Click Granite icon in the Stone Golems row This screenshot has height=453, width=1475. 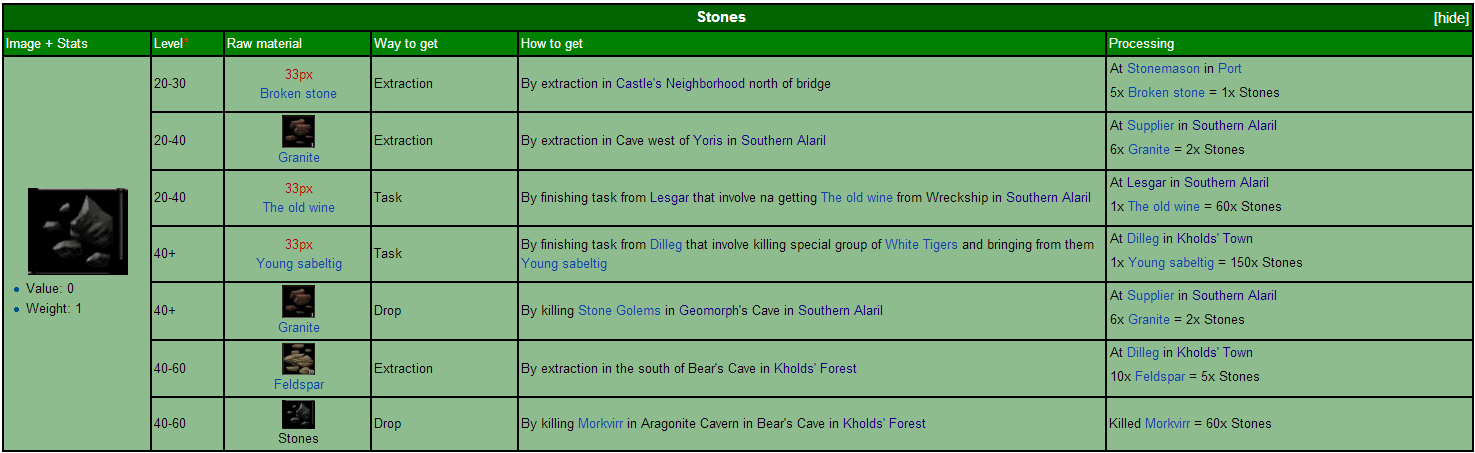coord(298,302)
